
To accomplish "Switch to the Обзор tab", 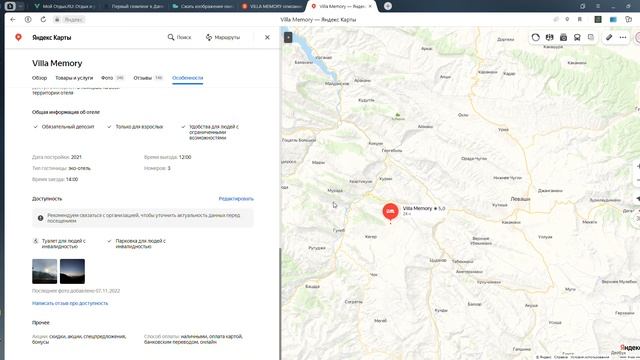I will (40, 78).
